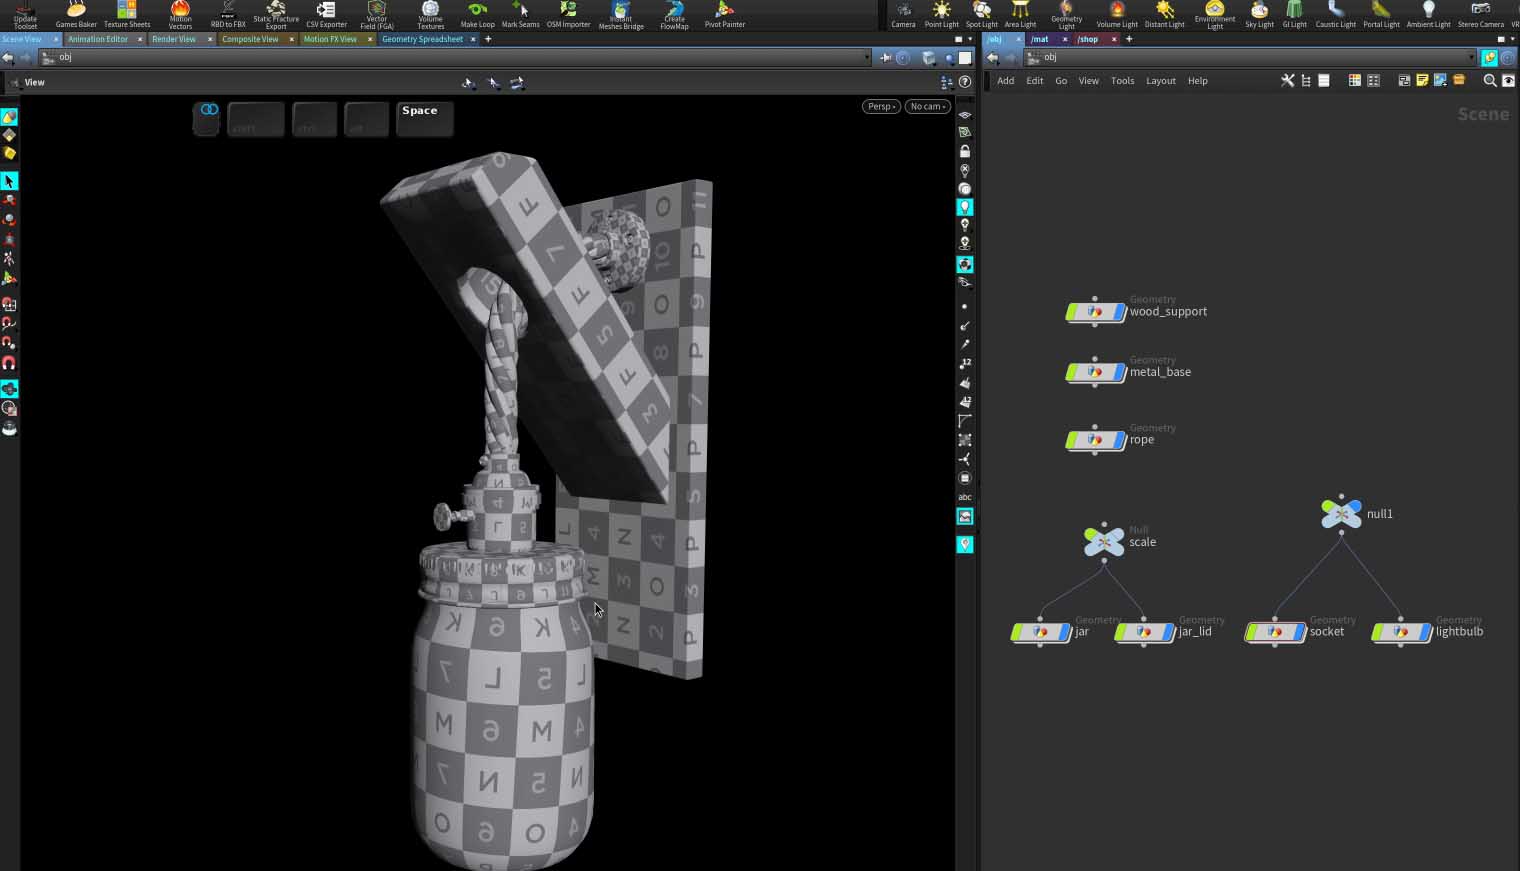The height and width of the screenshot is (871, 1520).
Task: Toggle the highlighted light bulb display option
Action: tap(965, 207)
